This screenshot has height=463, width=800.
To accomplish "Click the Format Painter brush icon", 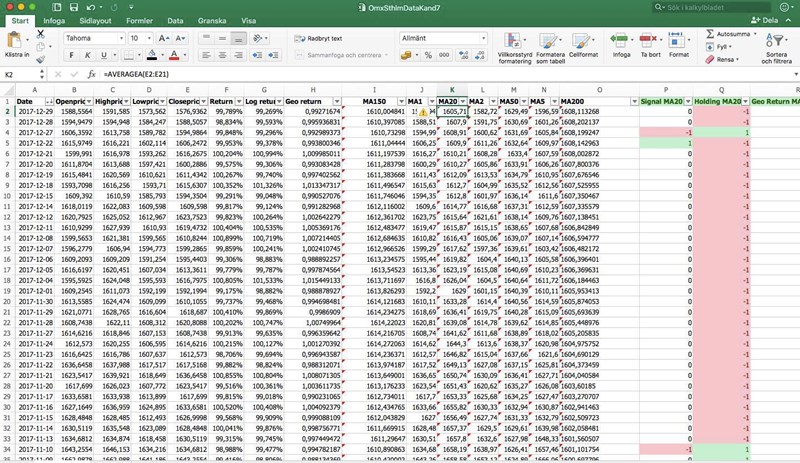I will 41,59.
